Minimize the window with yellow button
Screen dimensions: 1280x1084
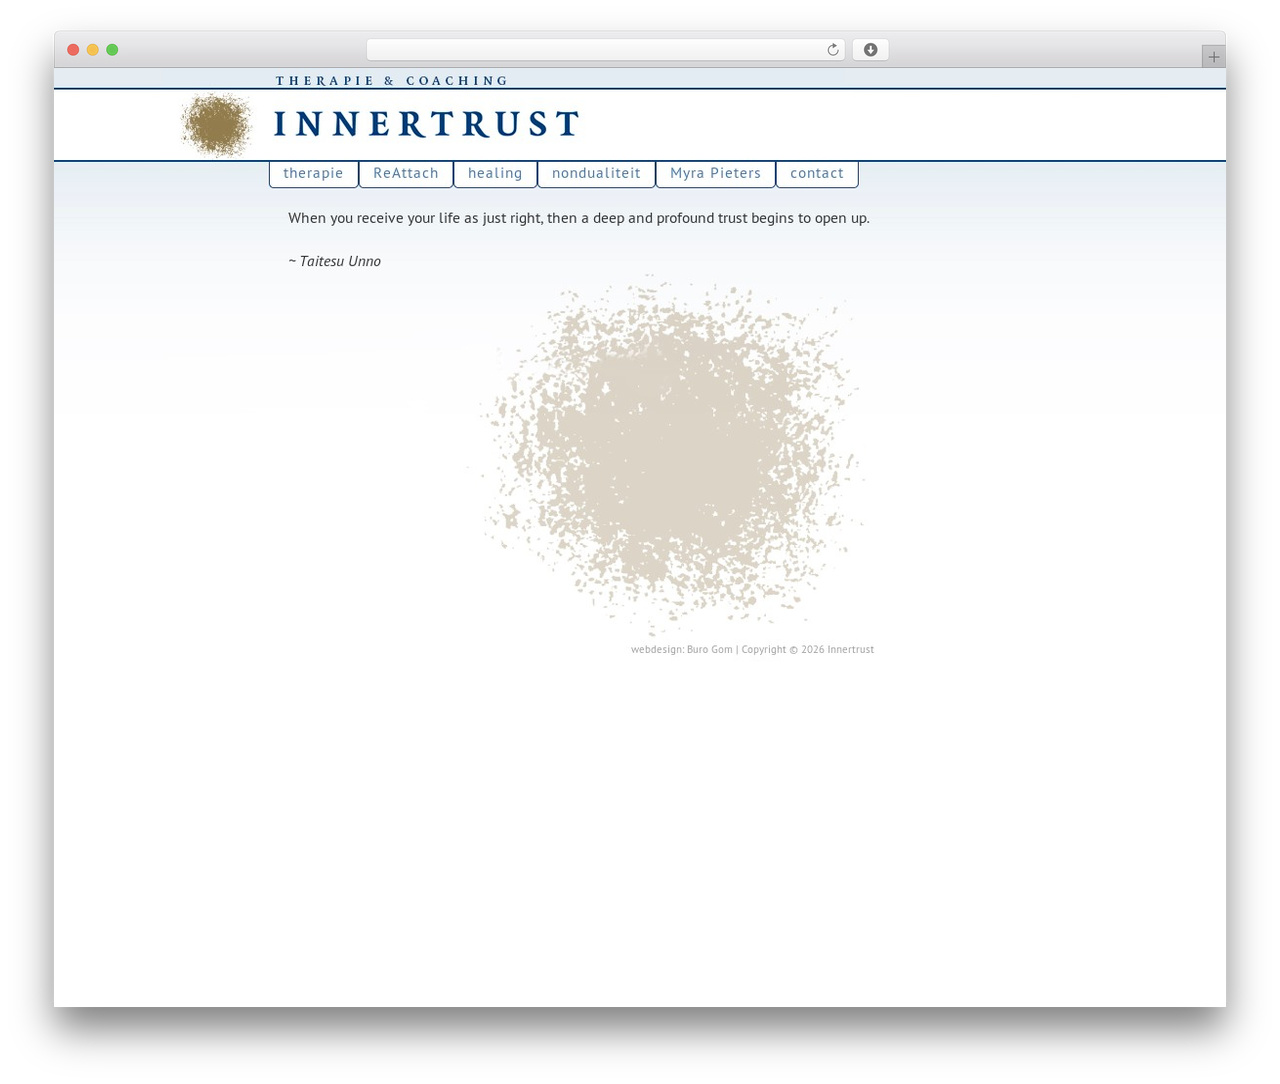[93, 50]
